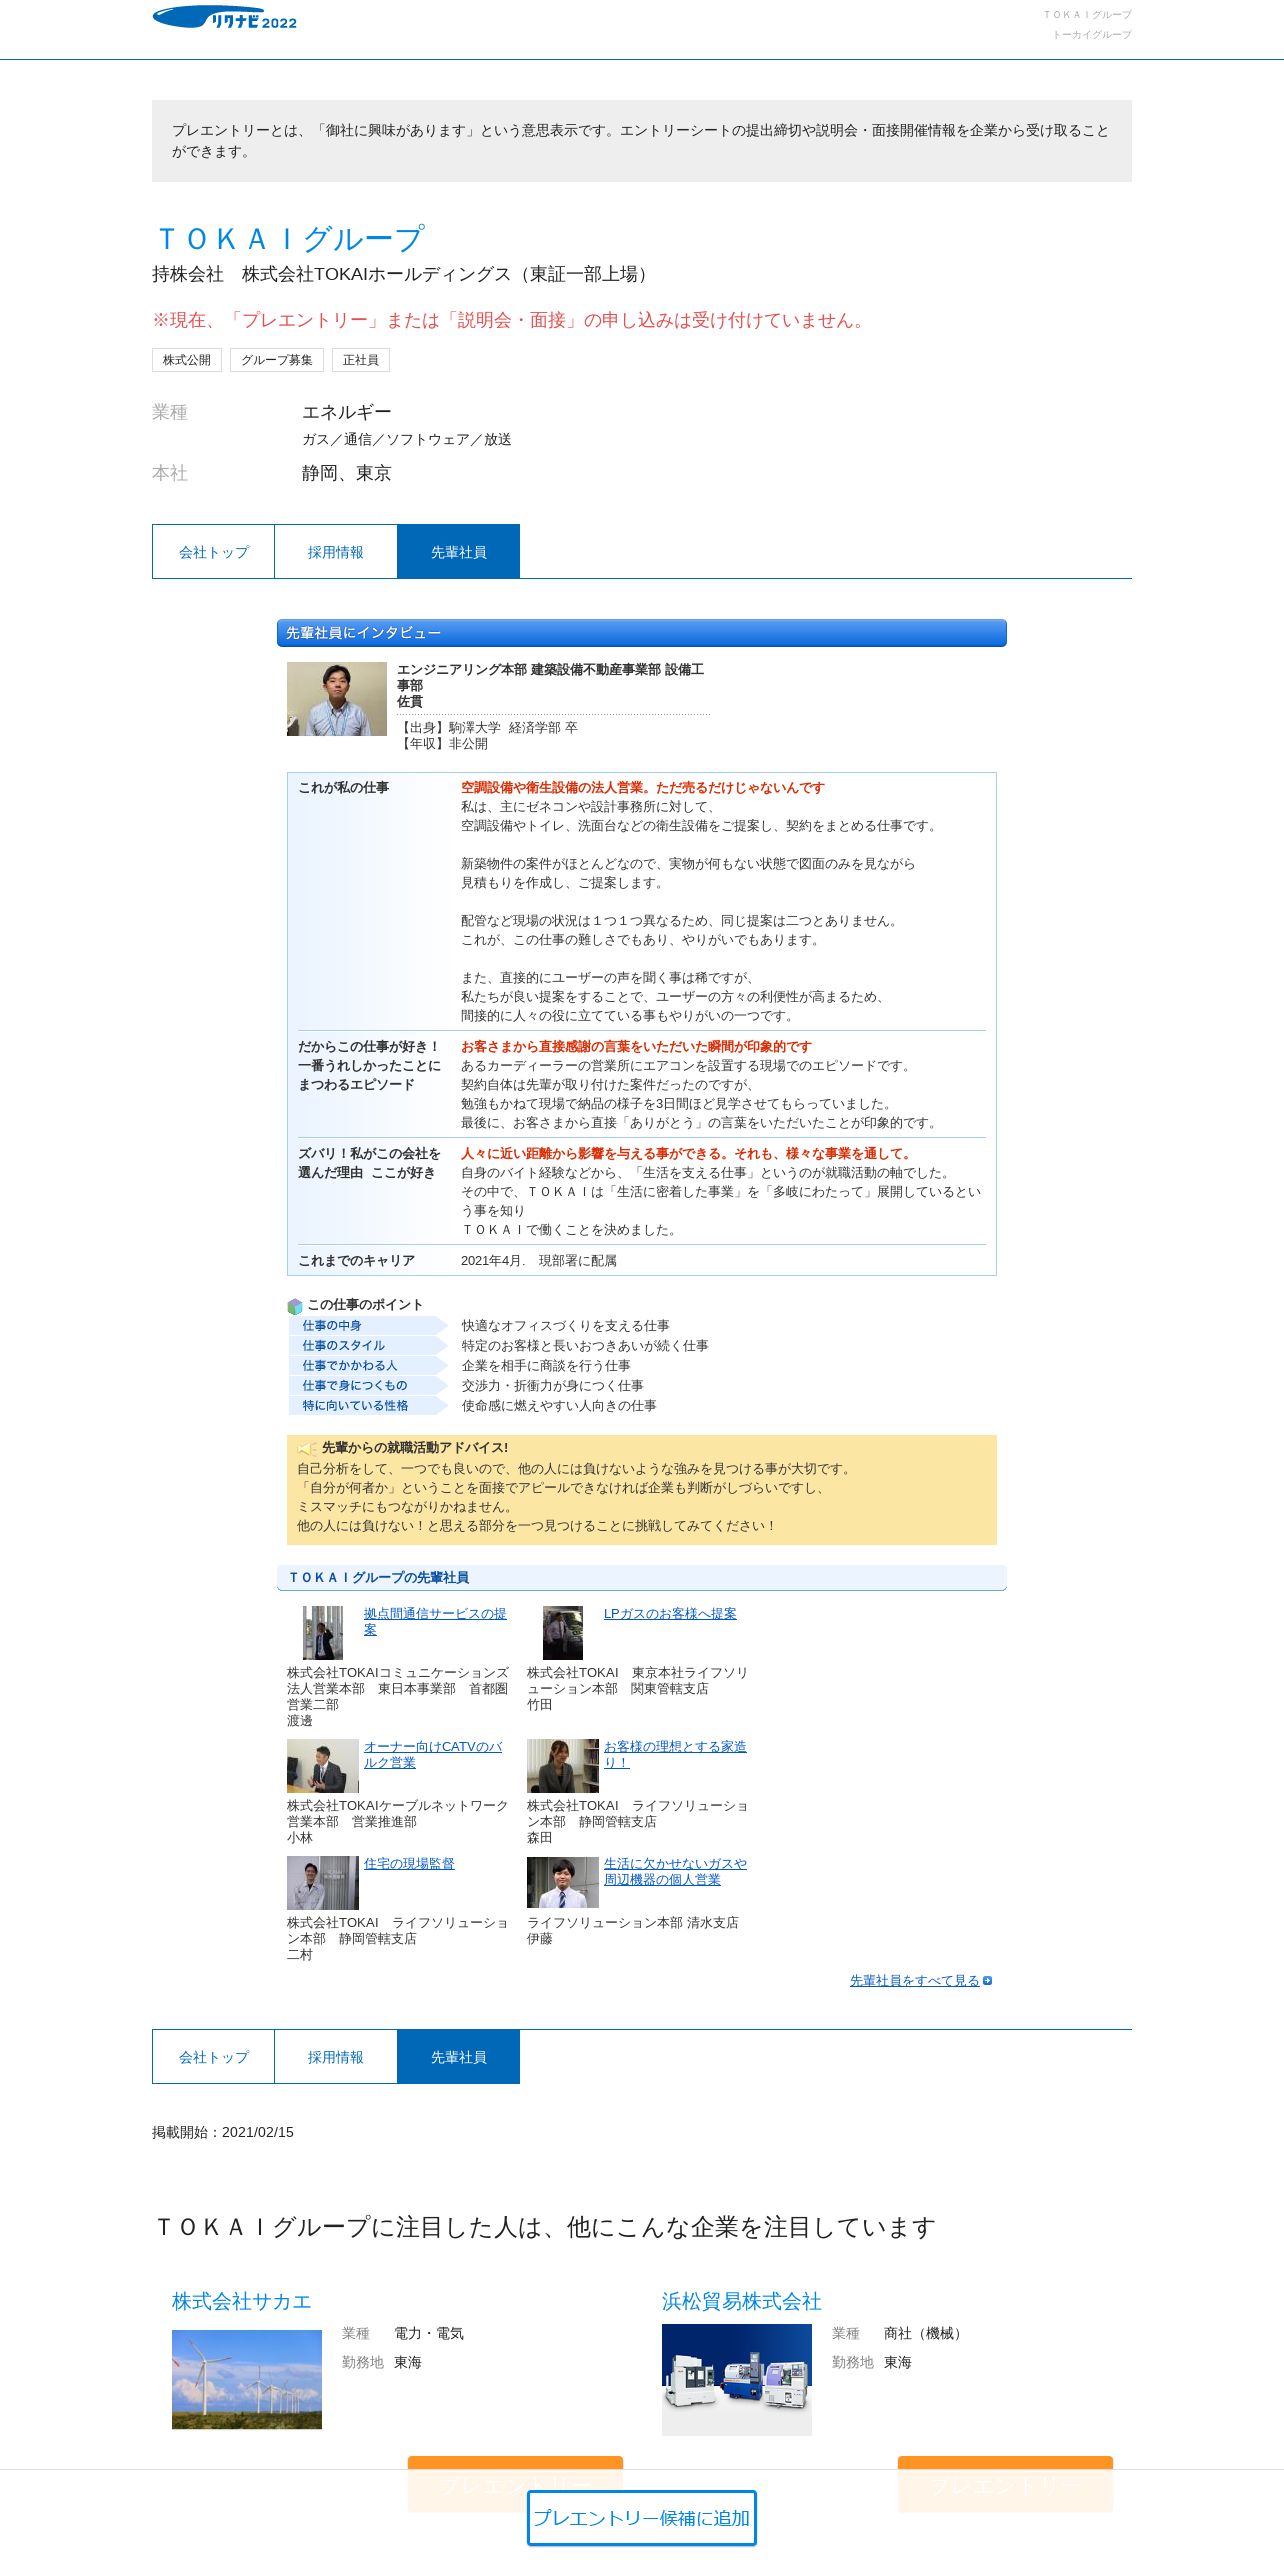1284x2568 pixels.
Task: Open the bottom 採用情報 tab
Action: (x=336, y=2057)
